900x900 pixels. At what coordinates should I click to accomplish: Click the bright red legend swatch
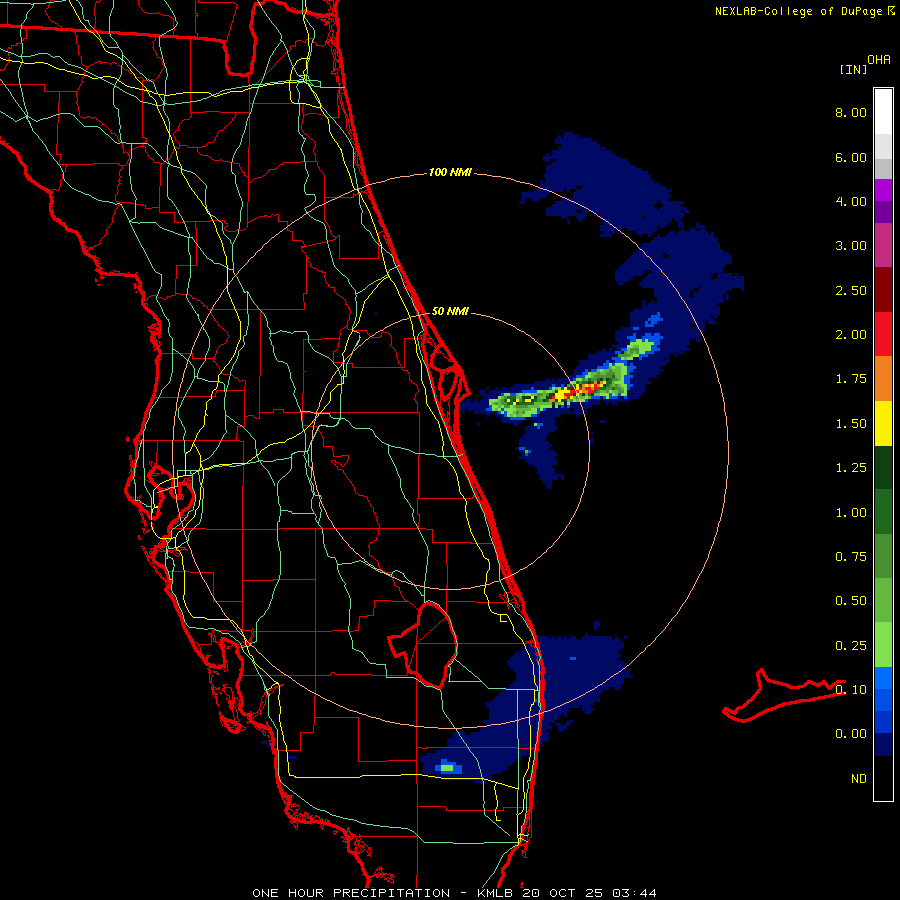coord(883,334)
